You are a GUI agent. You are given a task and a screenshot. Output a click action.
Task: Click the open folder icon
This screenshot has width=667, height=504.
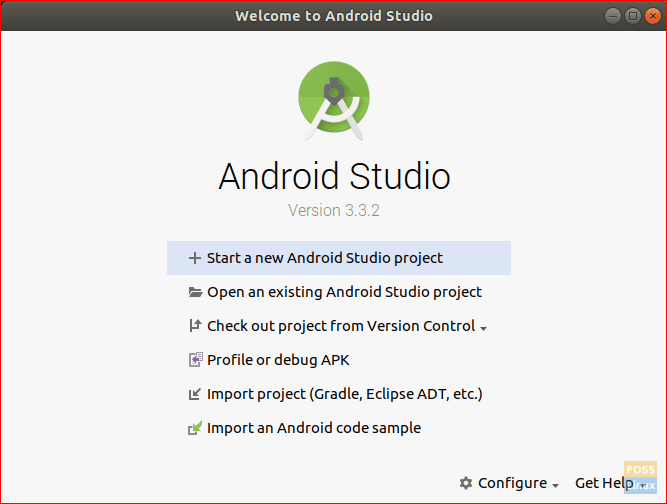pyautogui.click(x=195, y=292)
